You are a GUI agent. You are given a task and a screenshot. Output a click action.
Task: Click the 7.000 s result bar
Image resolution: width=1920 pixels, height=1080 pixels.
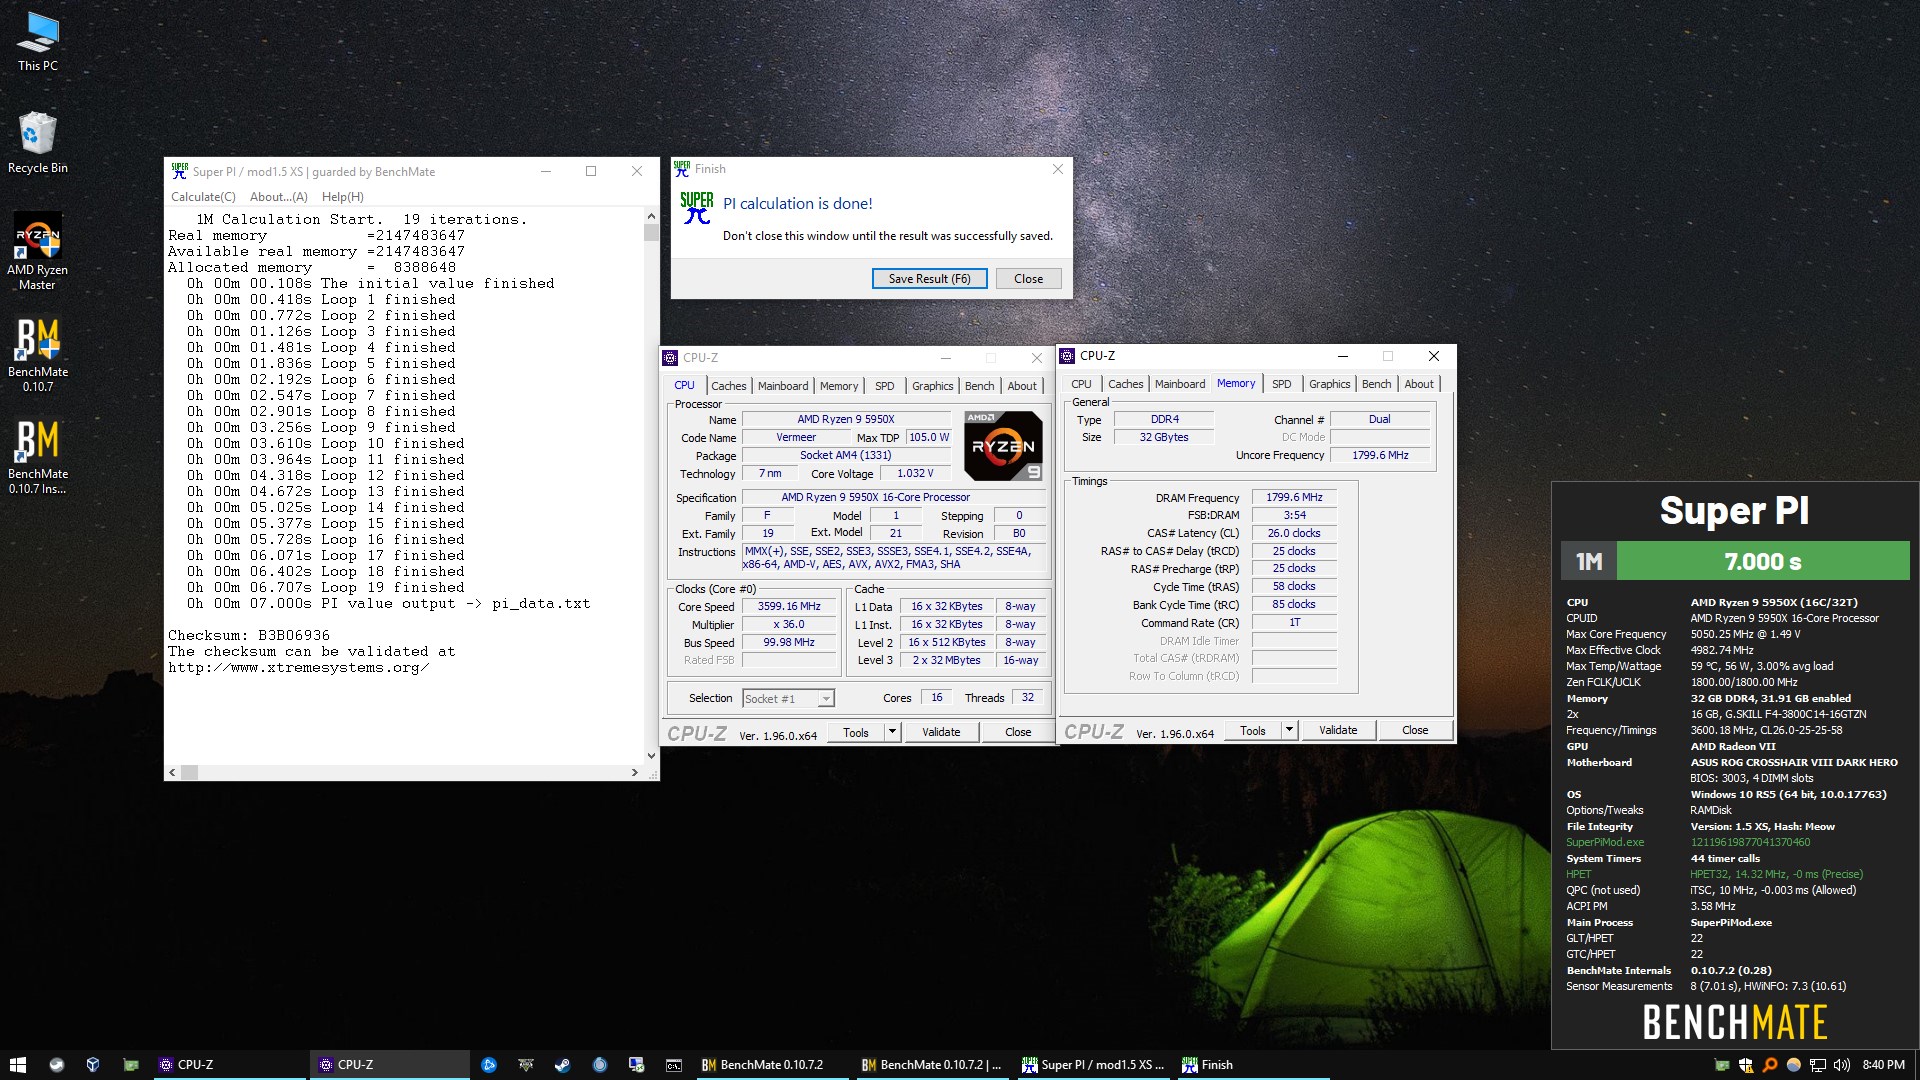tap(1762, 561)
